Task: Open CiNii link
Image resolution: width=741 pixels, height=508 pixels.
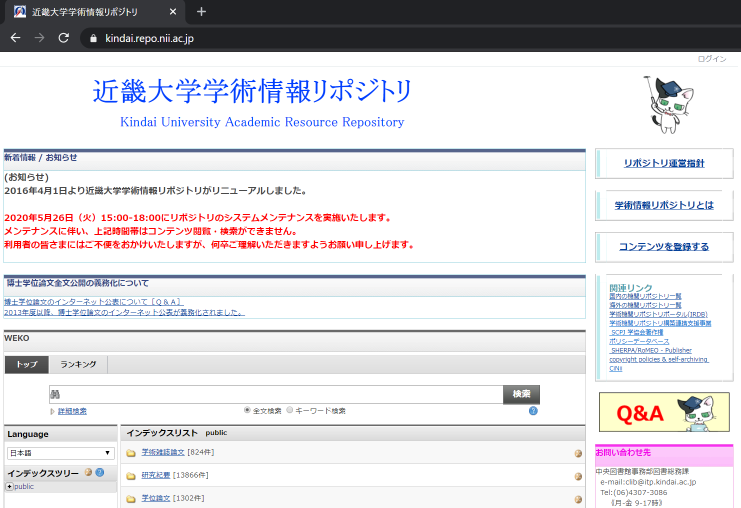Action: [x=616, y=369]
